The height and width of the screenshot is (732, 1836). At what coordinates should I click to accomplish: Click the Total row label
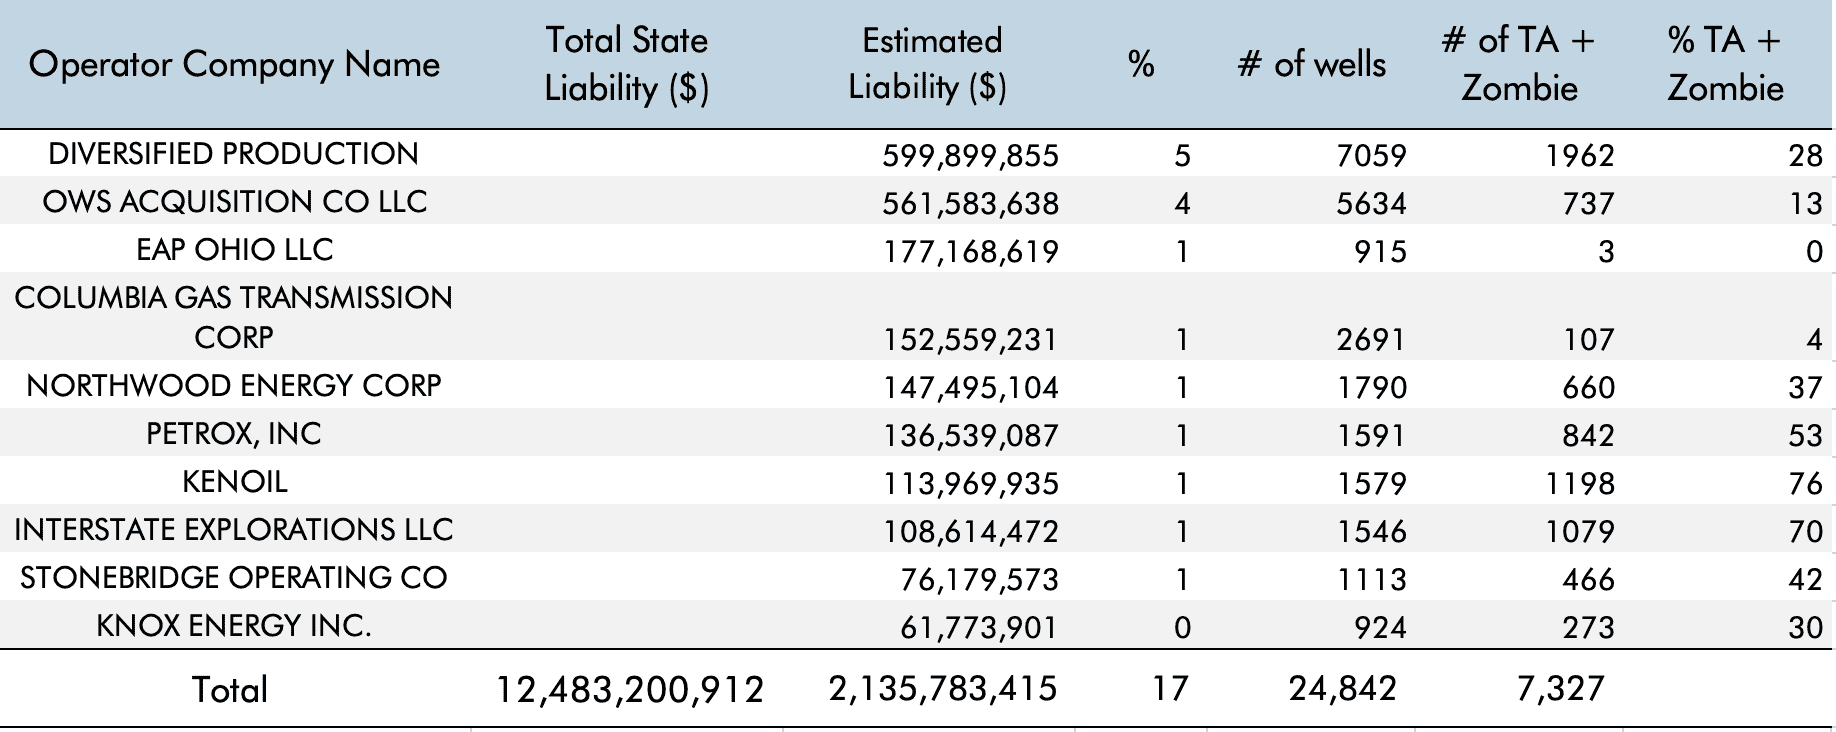[230, 690]
